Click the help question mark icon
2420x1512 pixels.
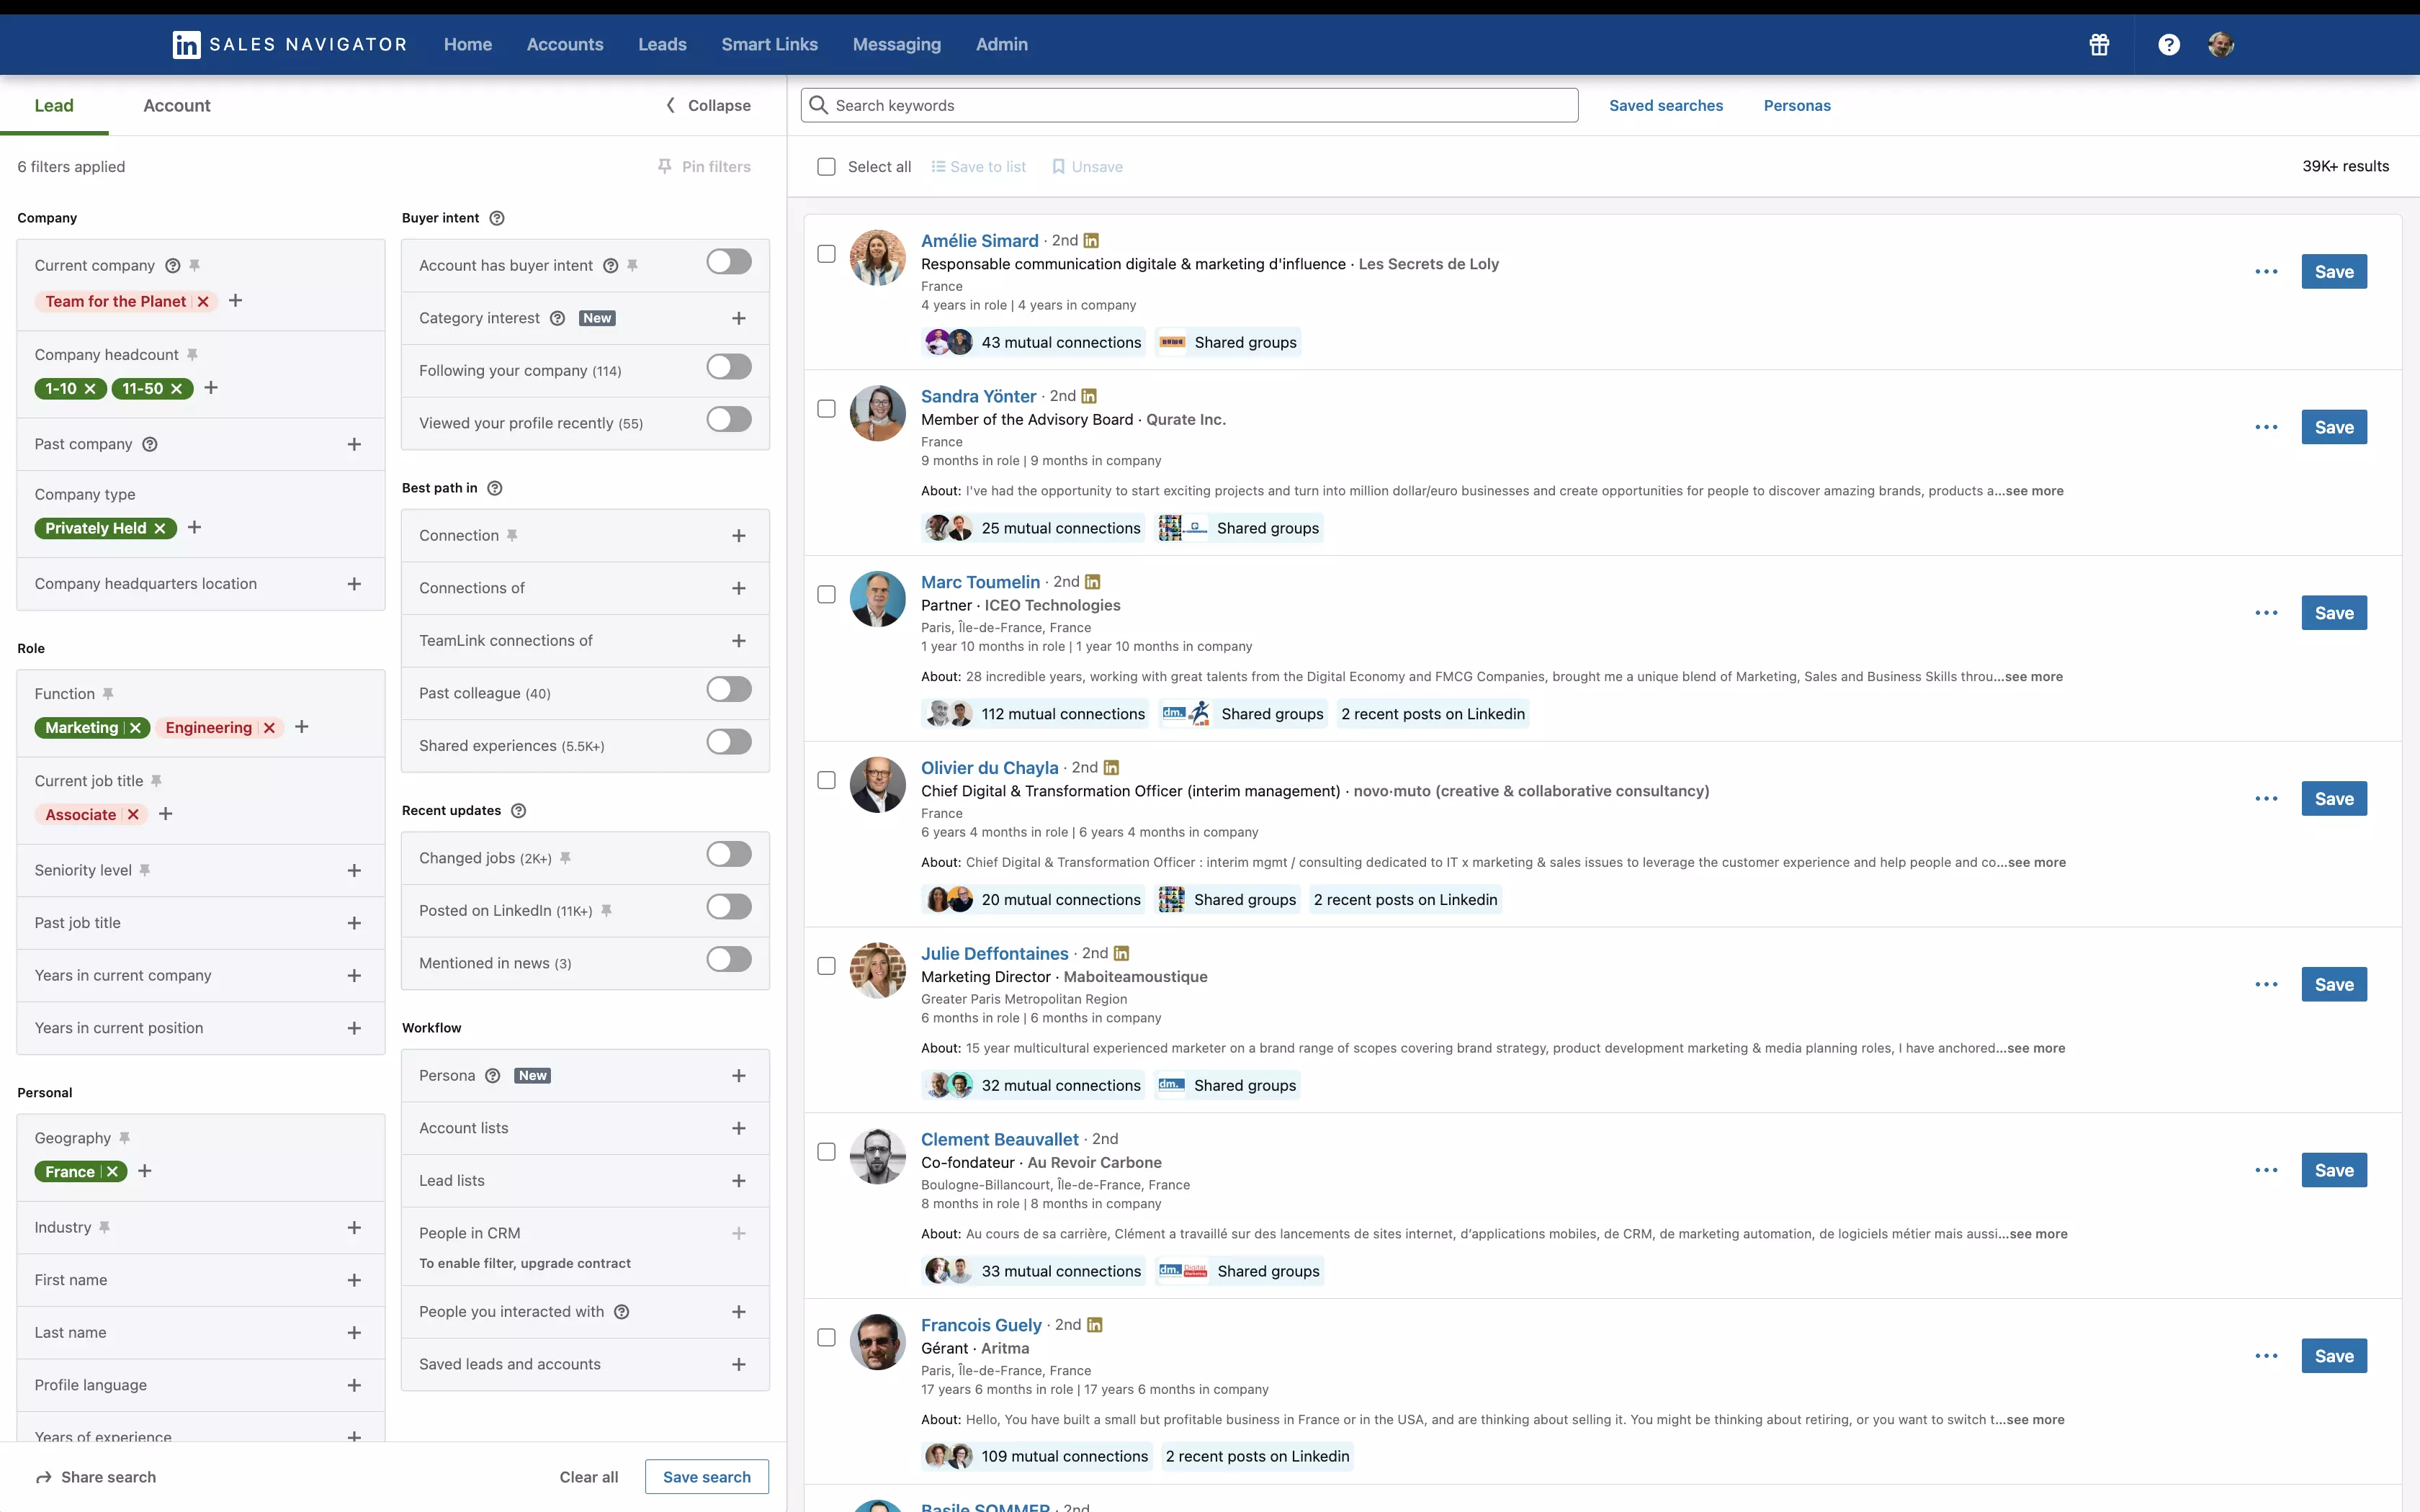coord(2168,44)
